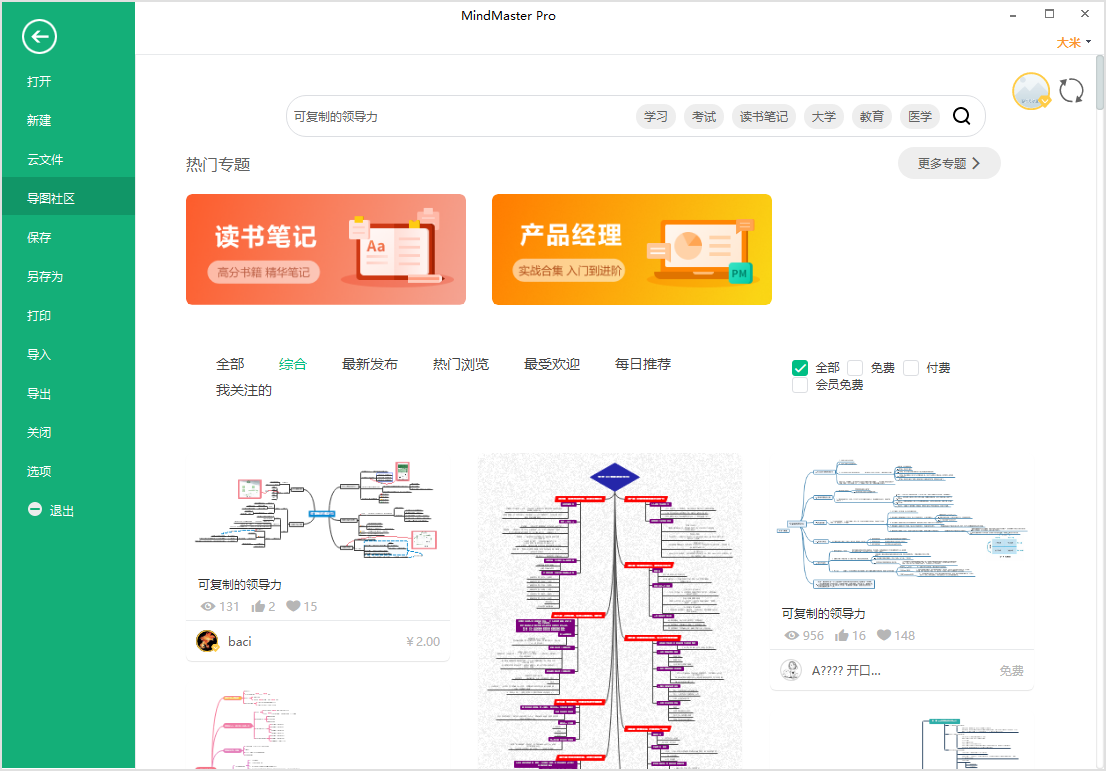The image size is (1106, 771).
Task: Click 可复制的领导力 title on baci's card
Action: [240, 584]
